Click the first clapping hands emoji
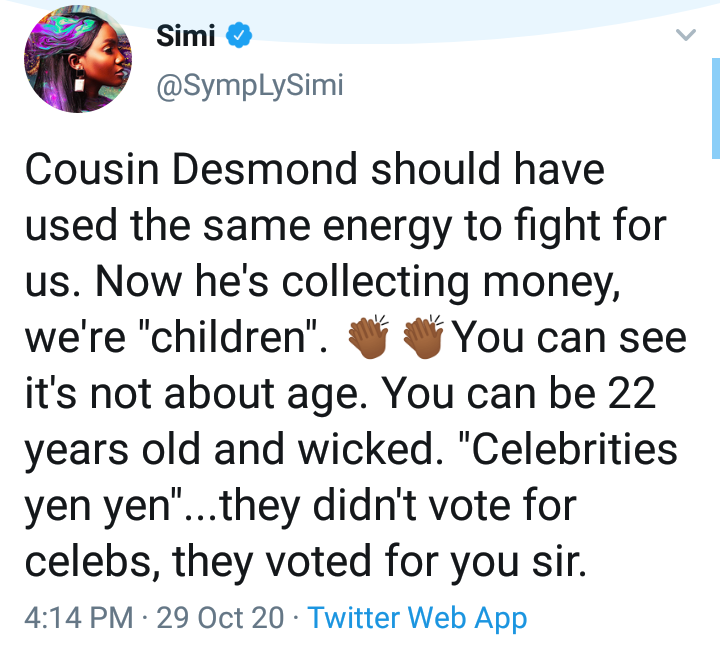Image resolution: width=720 pixels, height=652 pixels. coord(368,337)
